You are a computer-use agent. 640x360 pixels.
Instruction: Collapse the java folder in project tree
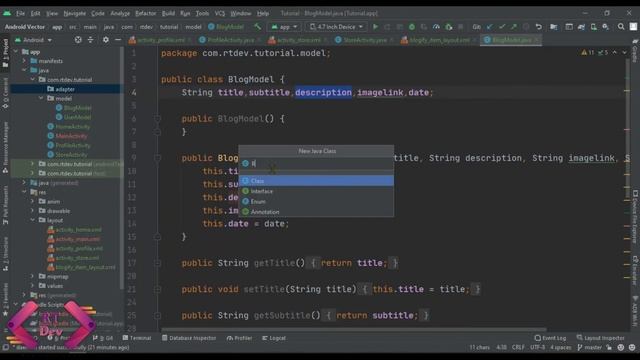24,70
